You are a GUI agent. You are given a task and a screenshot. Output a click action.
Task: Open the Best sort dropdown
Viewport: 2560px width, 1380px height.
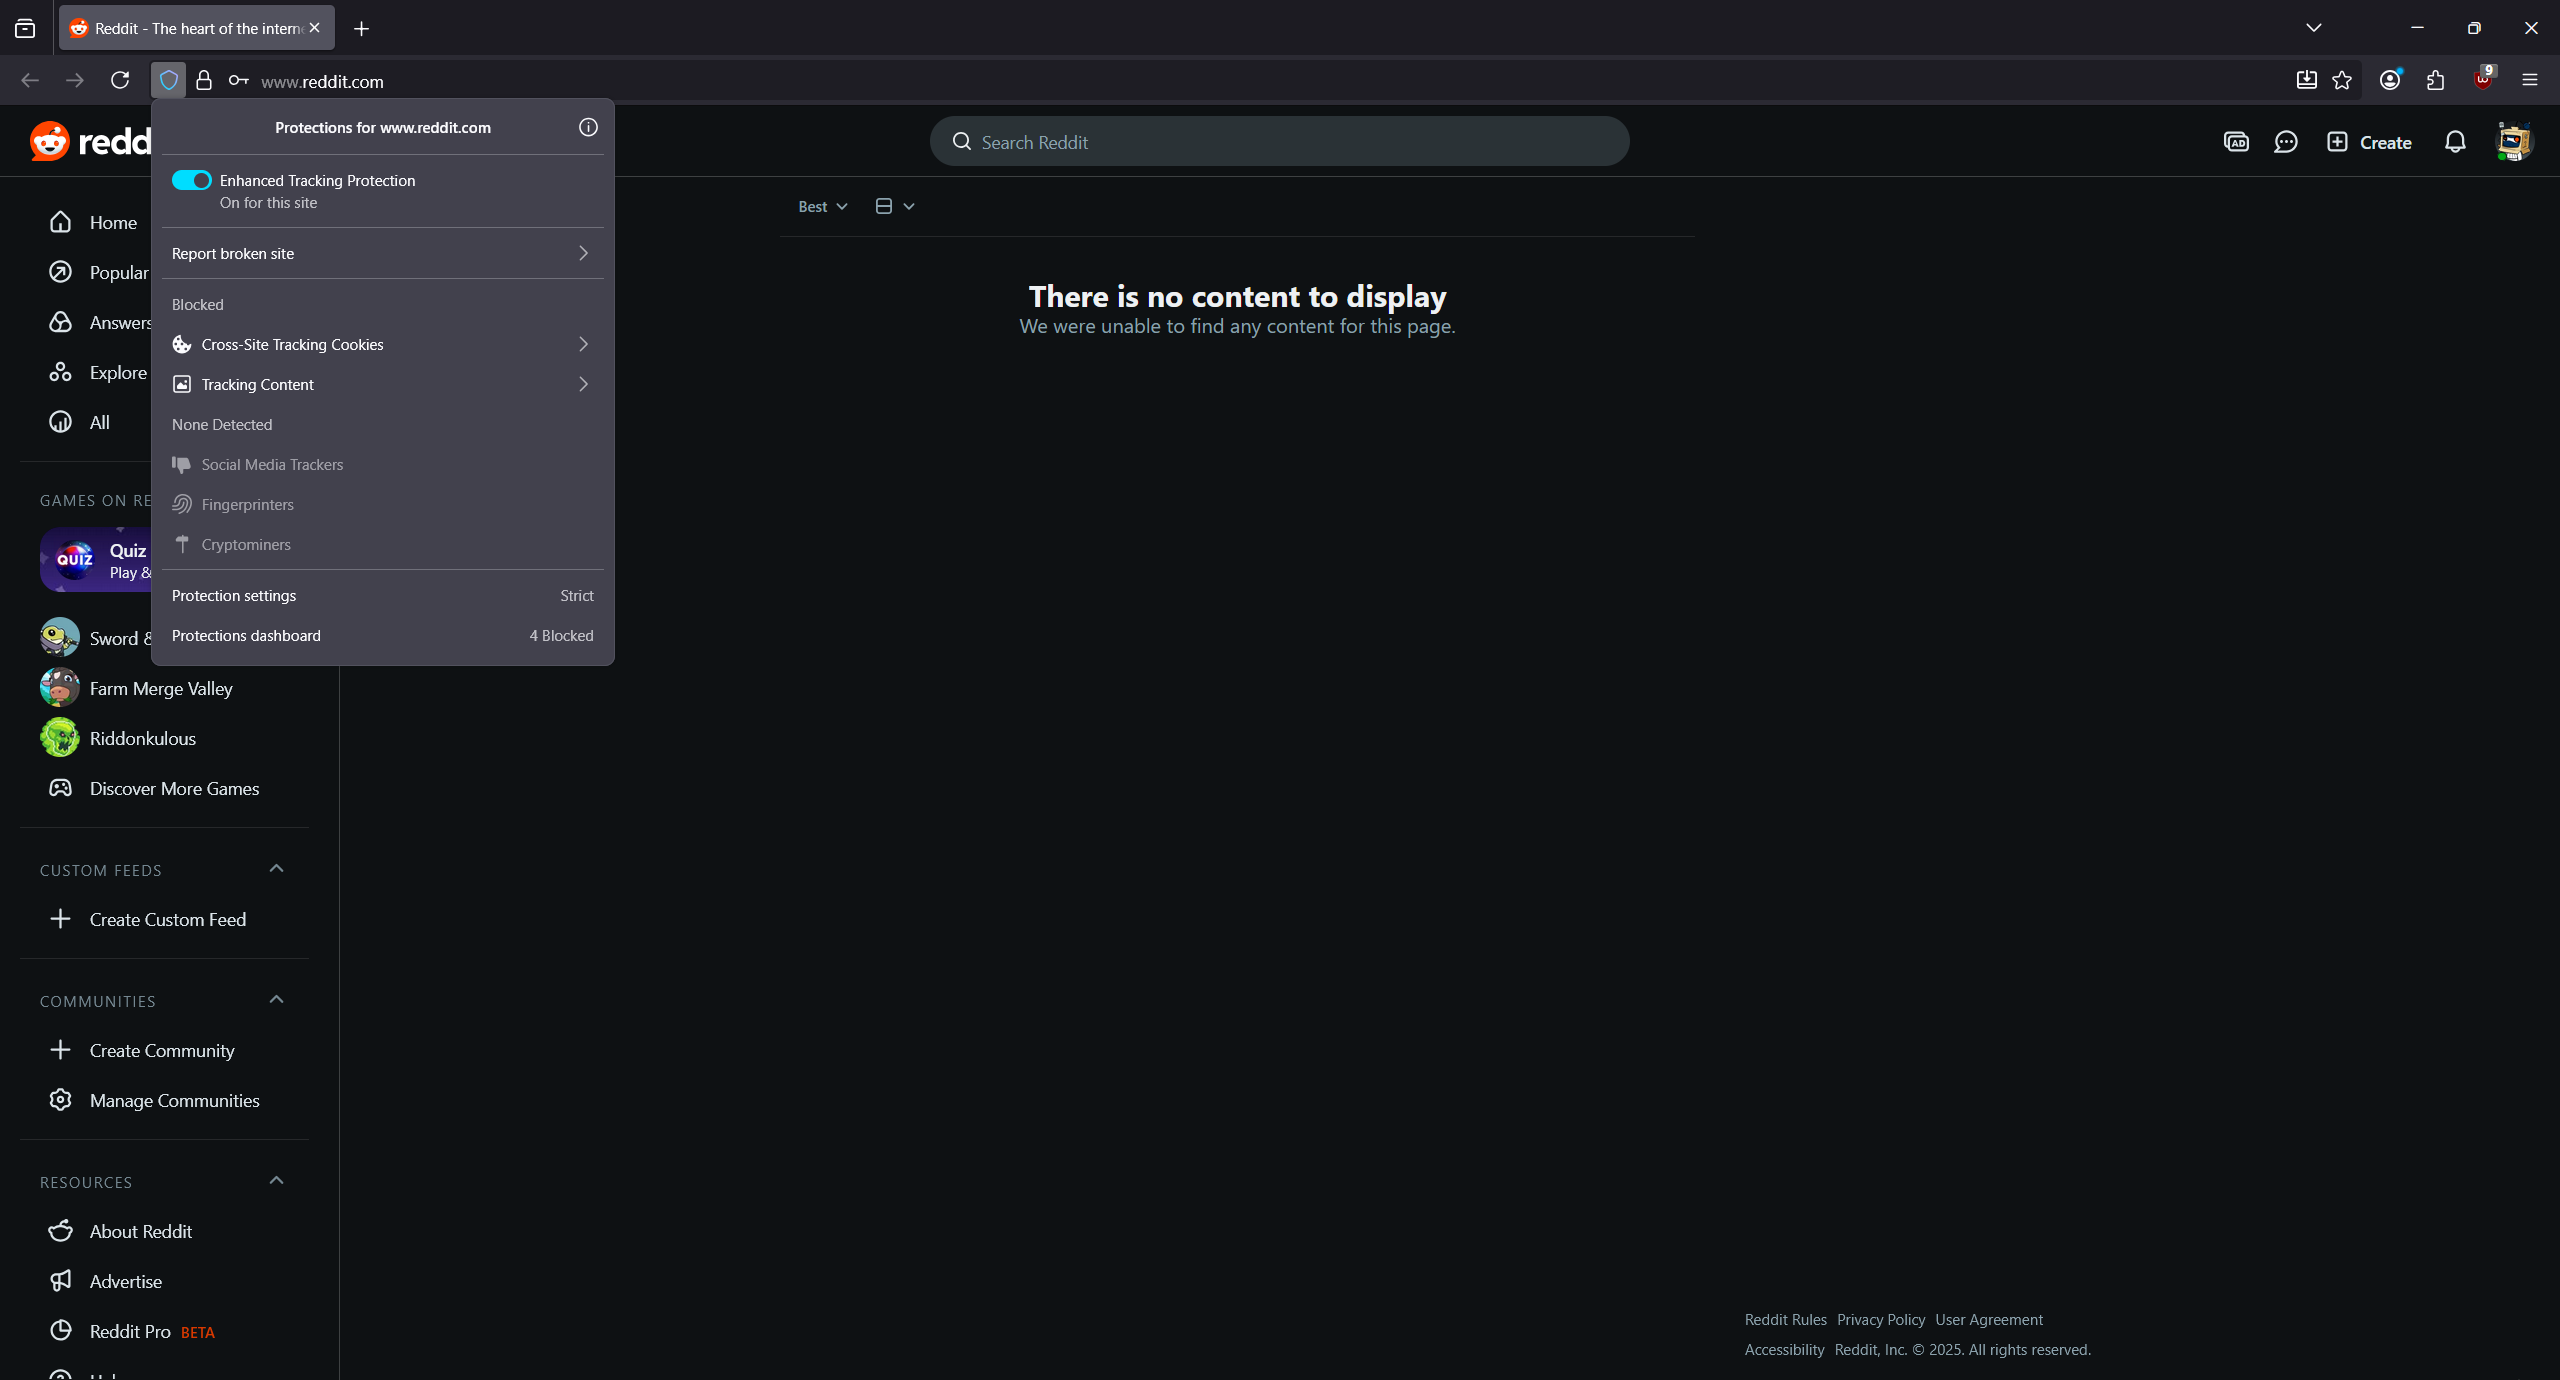click(822, 206)
